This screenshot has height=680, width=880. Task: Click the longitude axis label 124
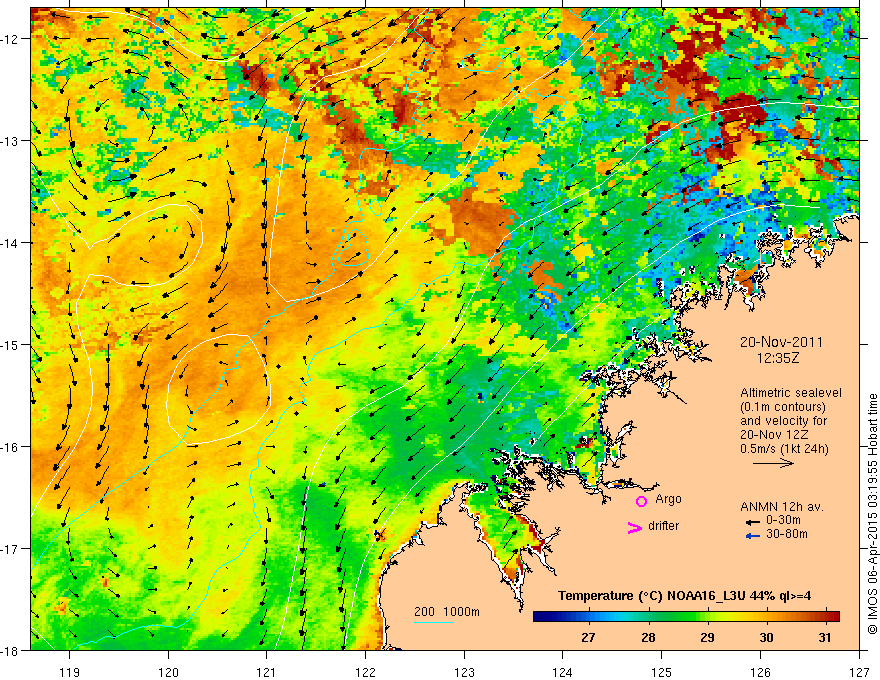(563, 672)
